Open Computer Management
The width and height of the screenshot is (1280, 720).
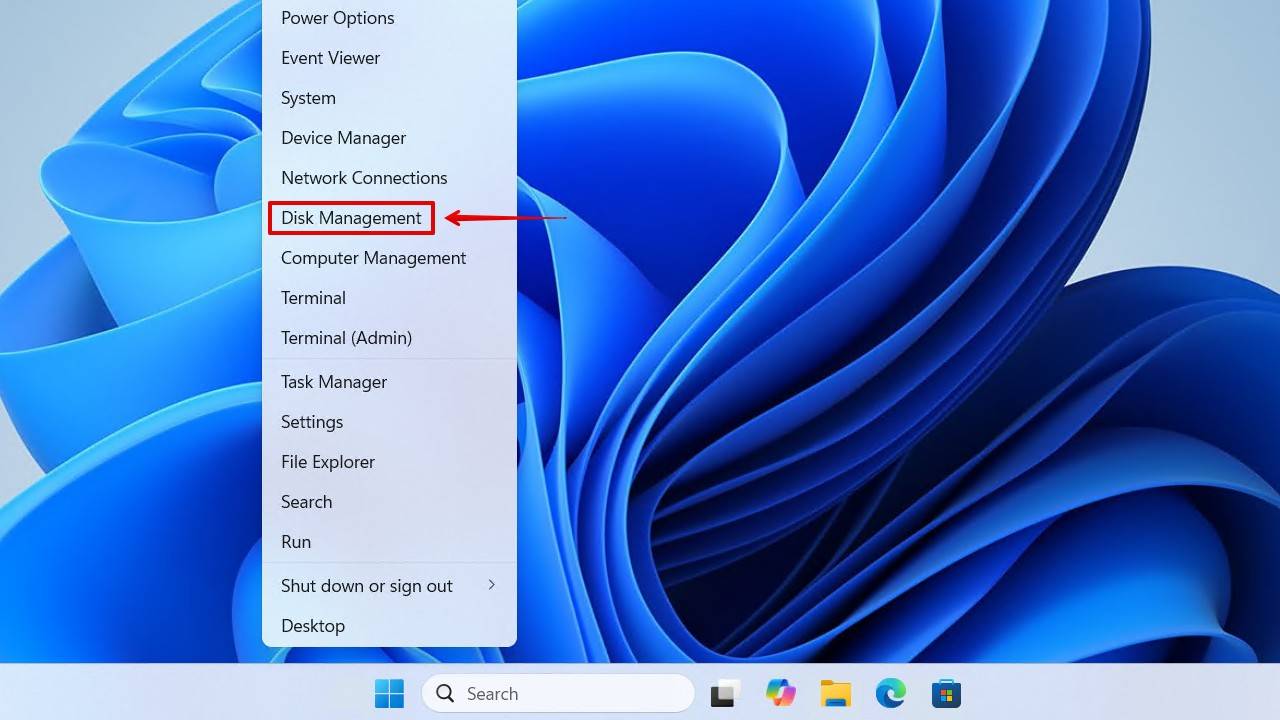pos(373,258)
